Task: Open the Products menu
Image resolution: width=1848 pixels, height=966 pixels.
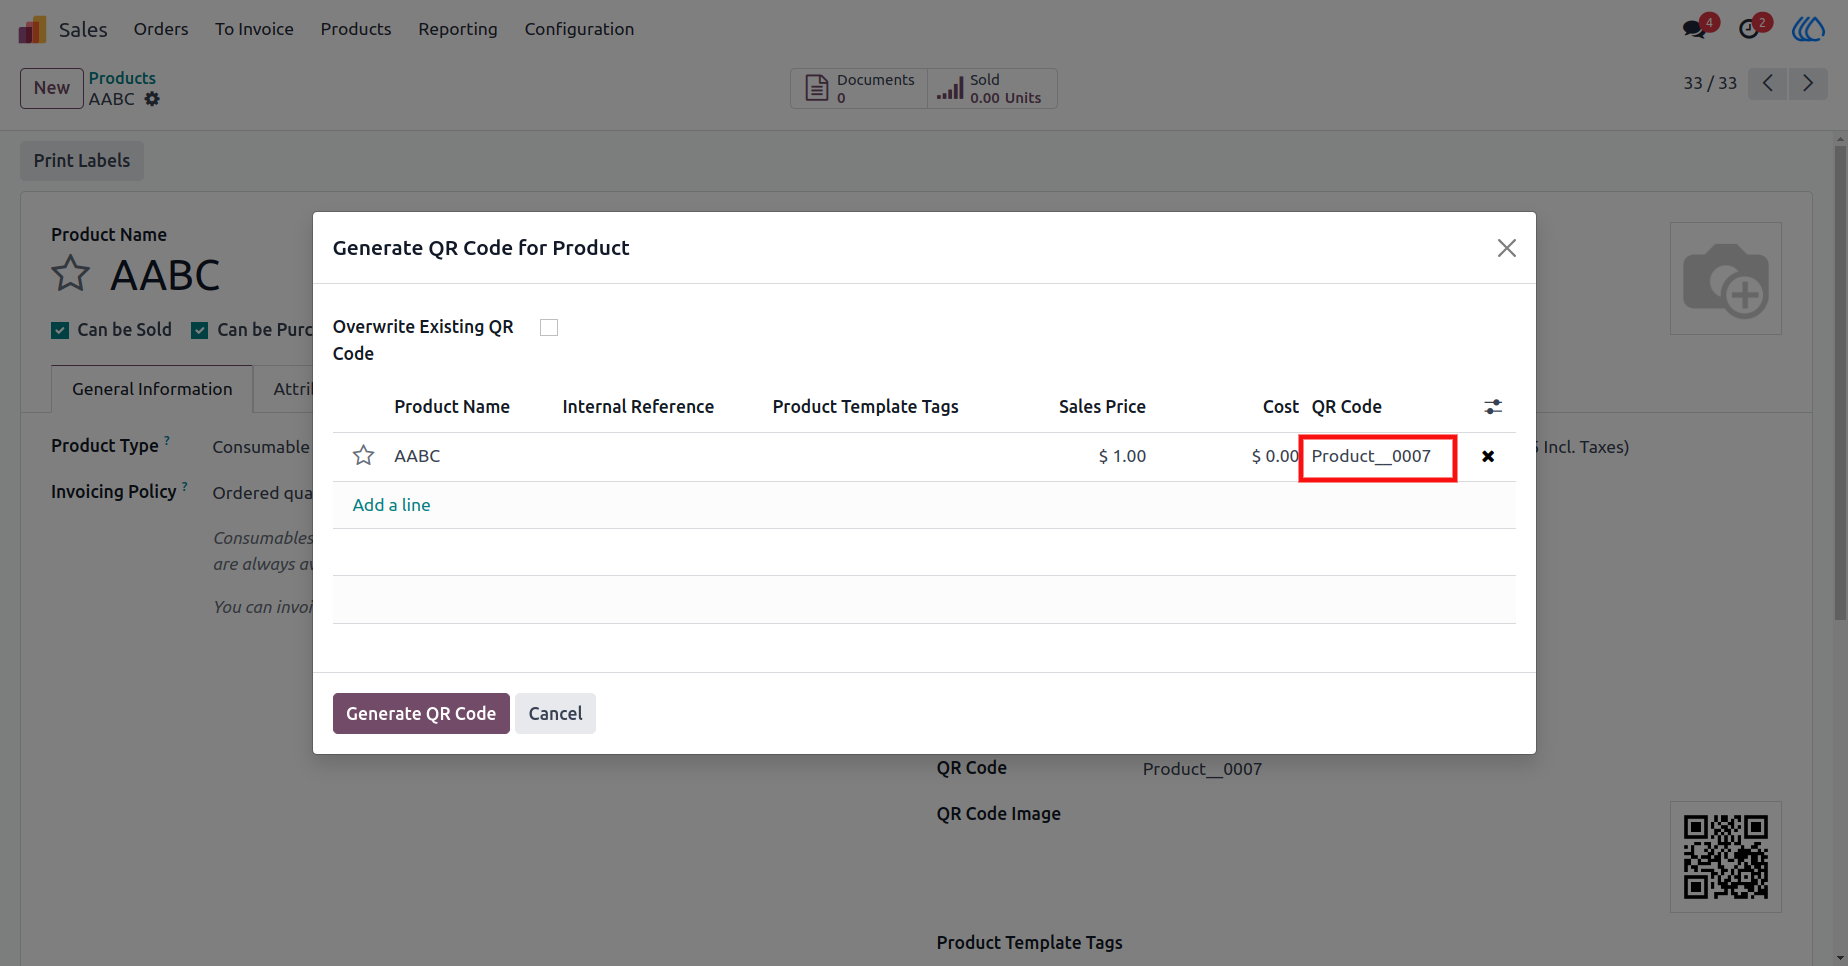Action: pos(356,29)
